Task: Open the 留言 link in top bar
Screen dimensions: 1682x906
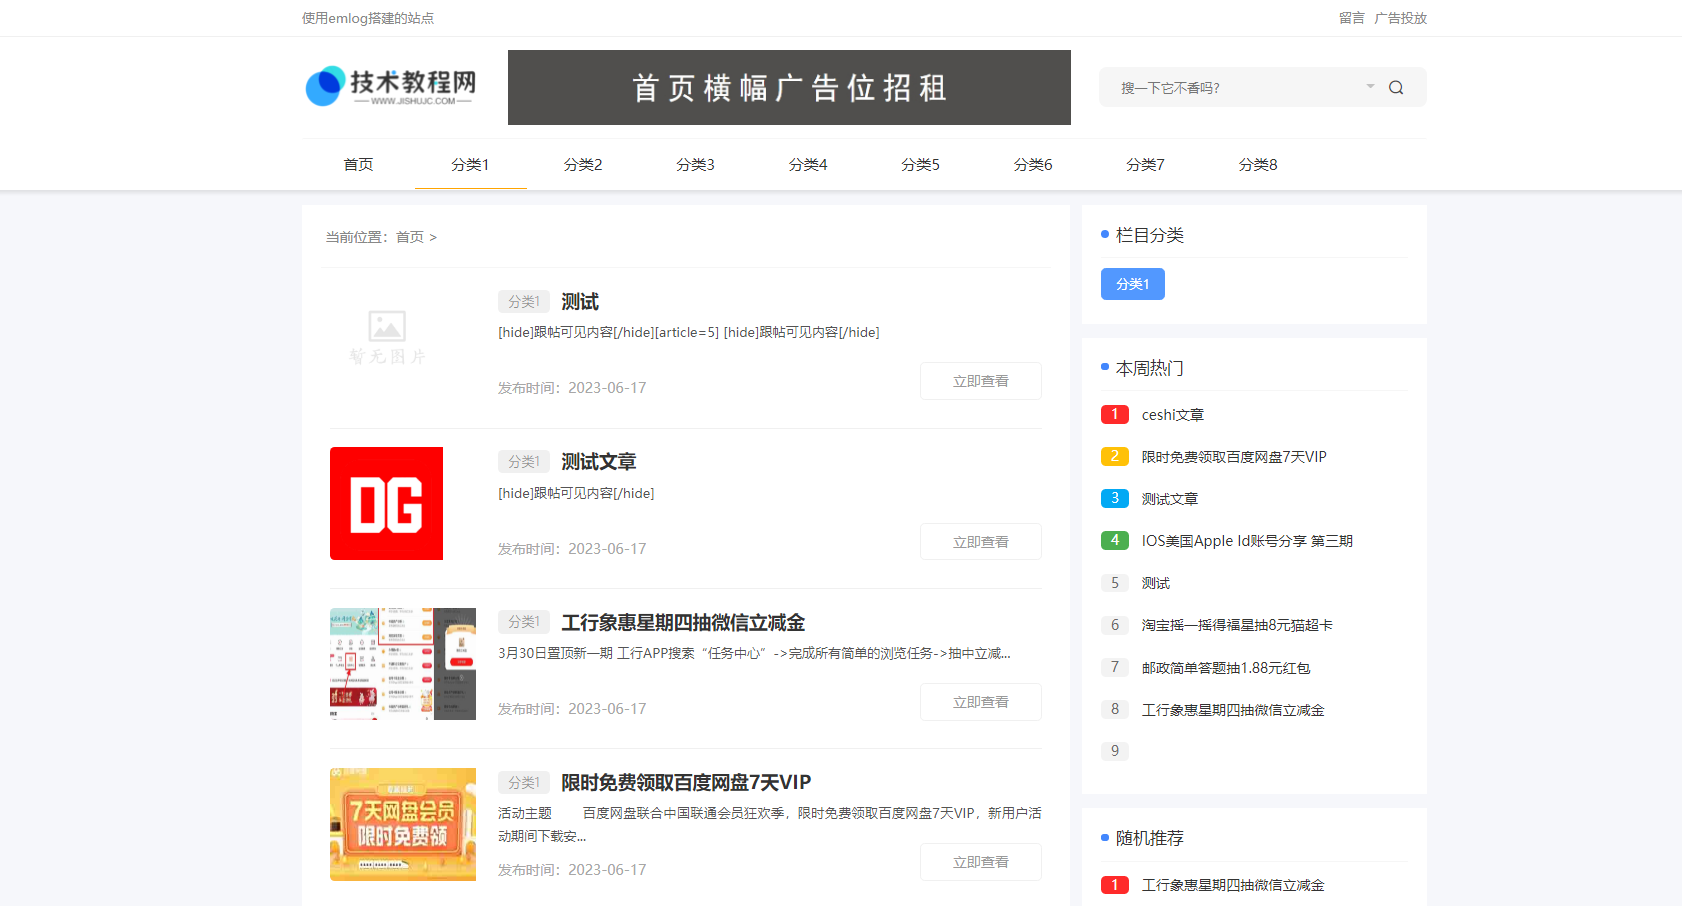Action: (x=1351, y=18)
